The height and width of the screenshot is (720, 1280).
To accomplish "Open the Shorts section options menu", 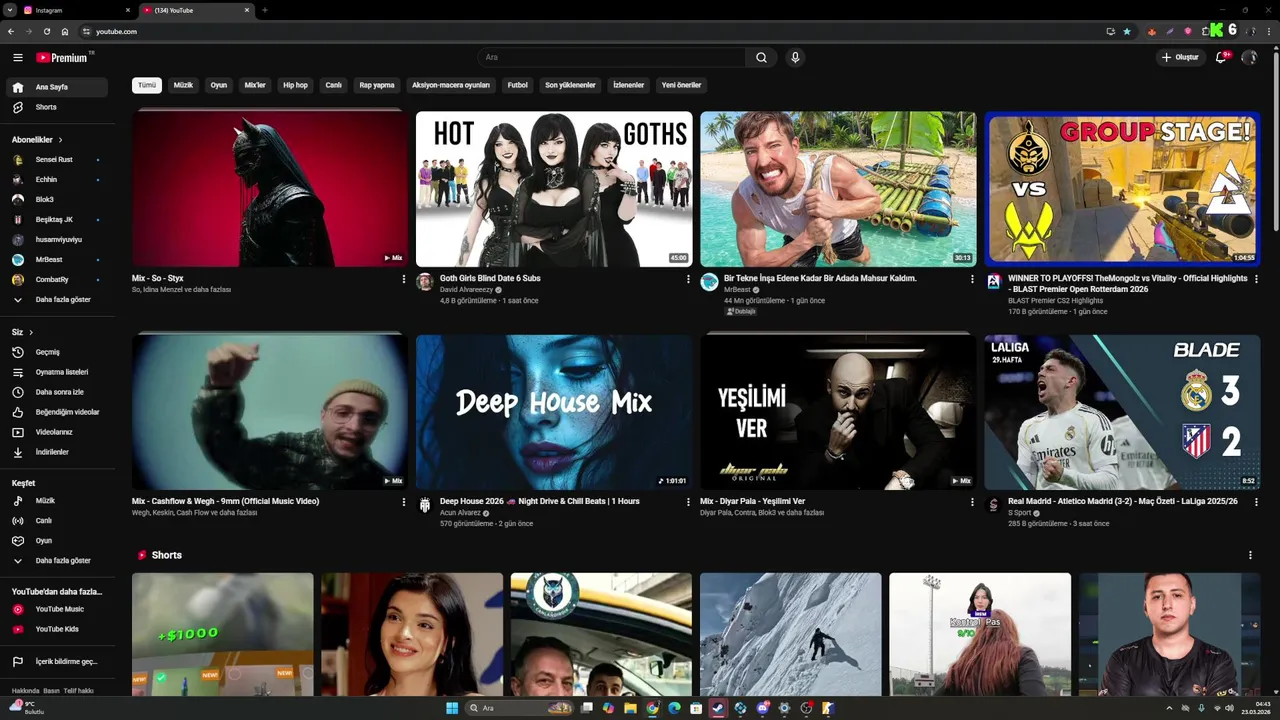I will coord(1250,555).
